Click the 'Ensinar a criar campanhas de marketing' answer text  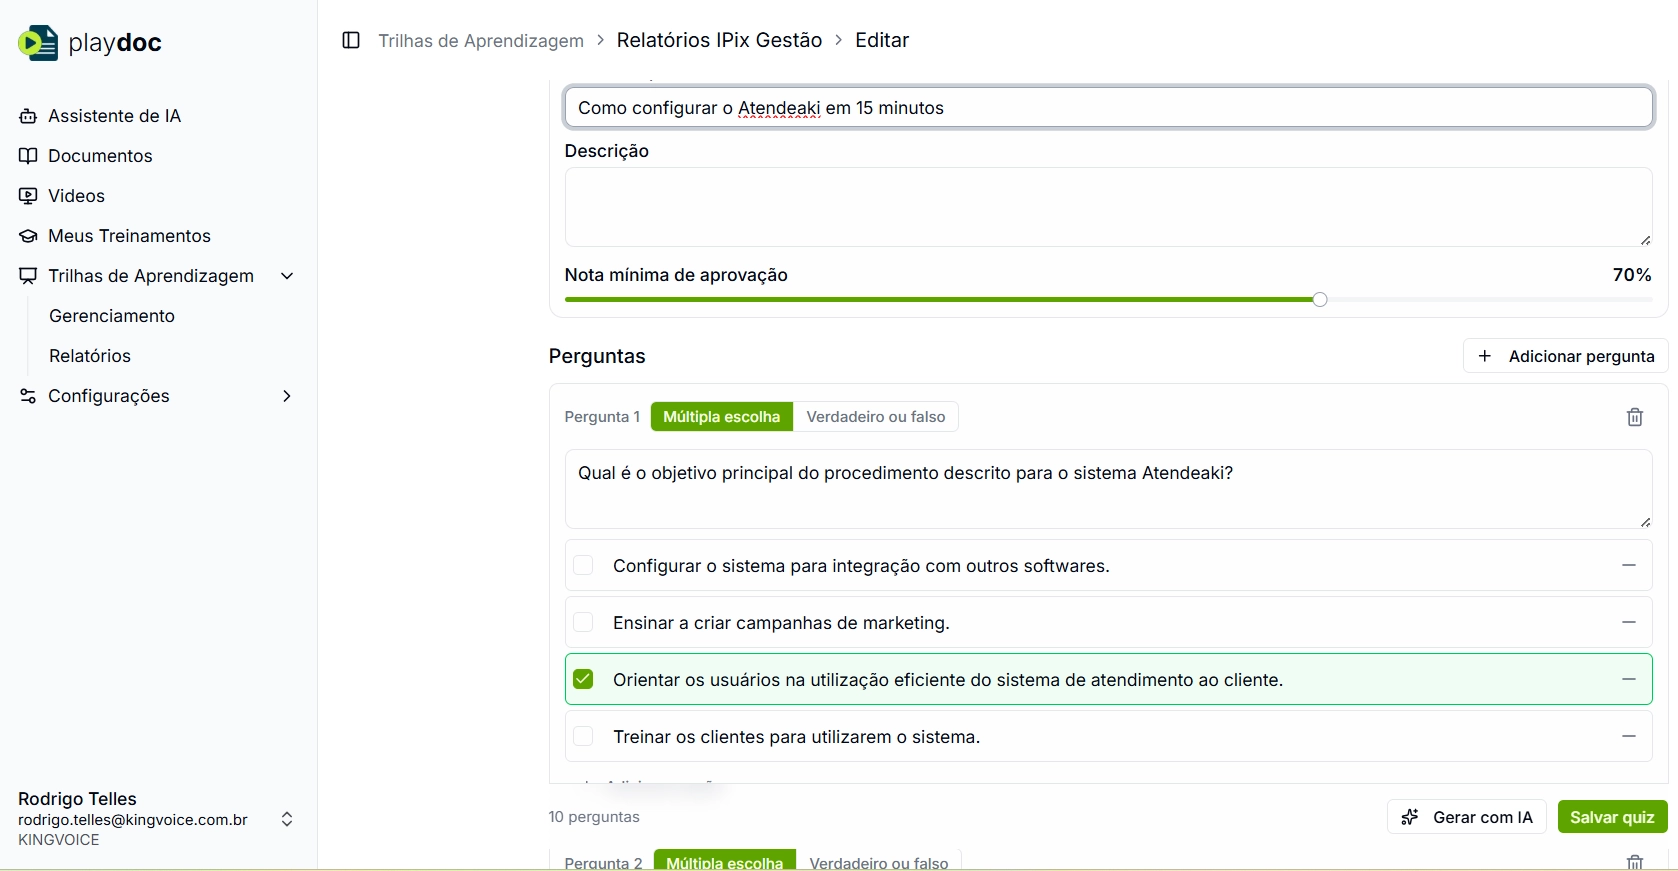click(x=781, y=623)
